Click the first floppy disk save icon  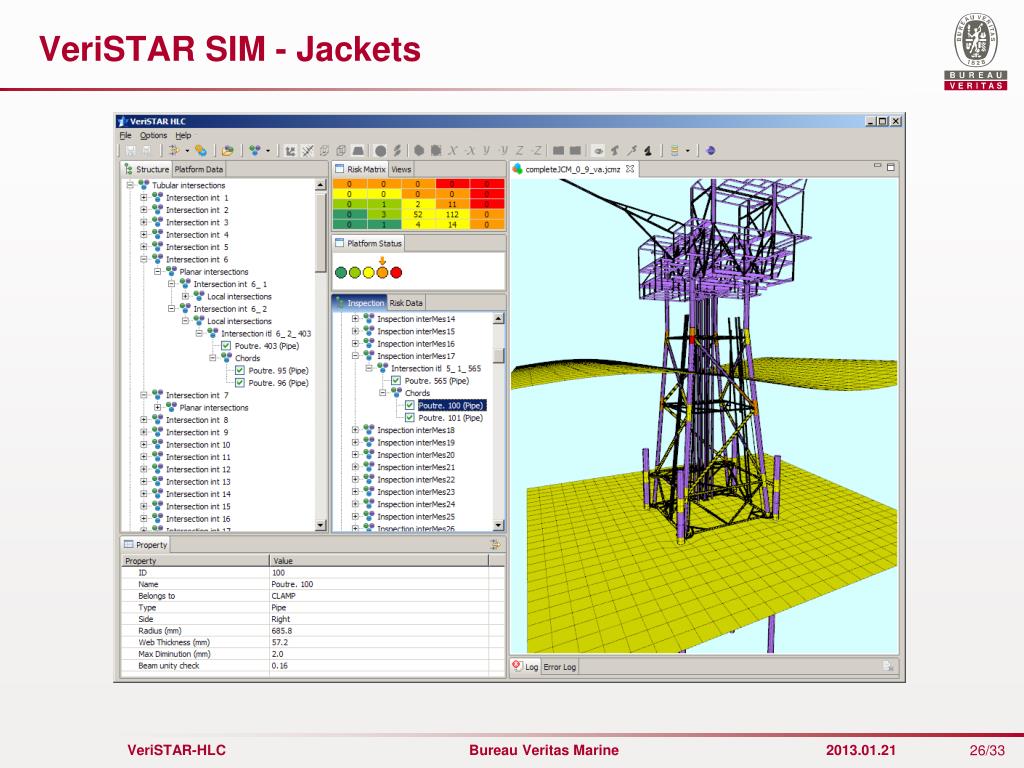click(x=130, y=151)
